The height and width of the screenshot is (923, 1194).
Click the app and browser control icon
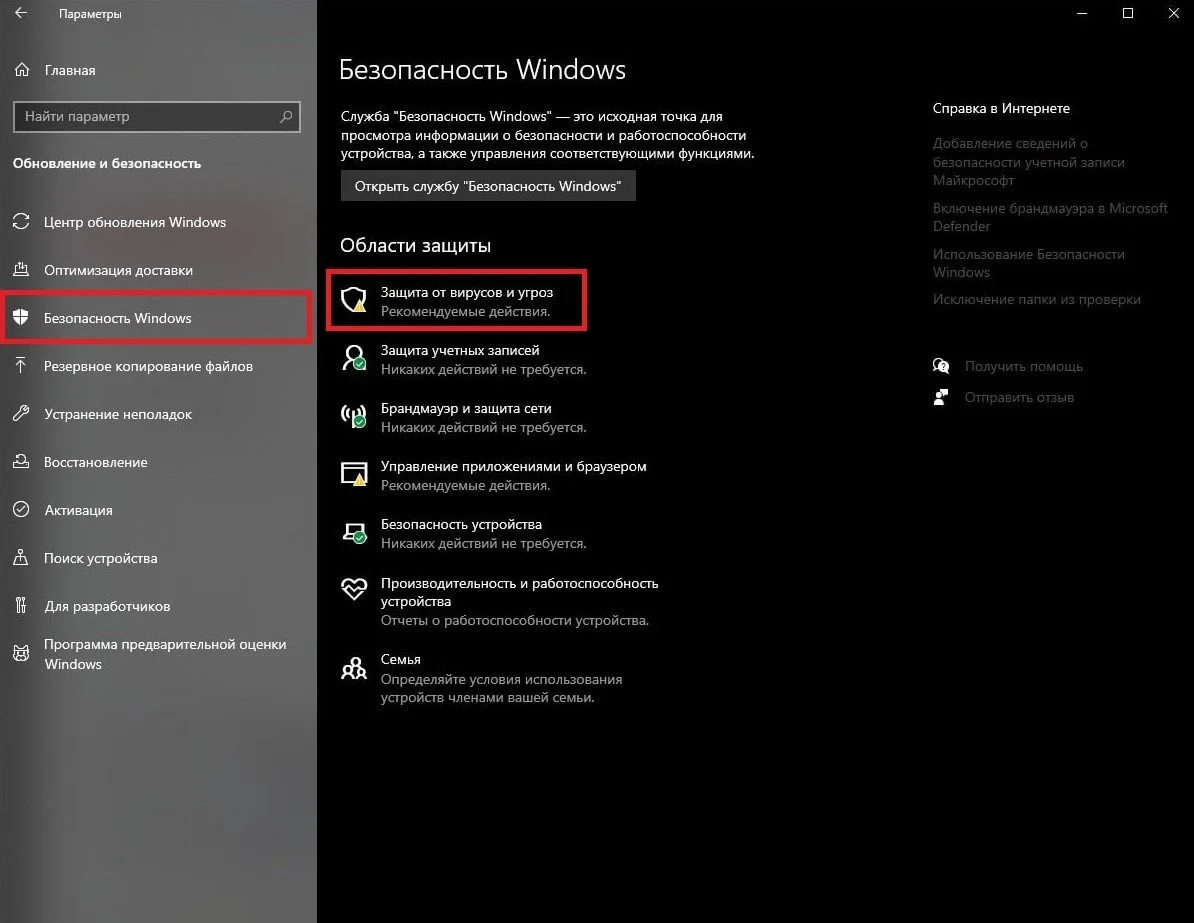coord(353,474)
